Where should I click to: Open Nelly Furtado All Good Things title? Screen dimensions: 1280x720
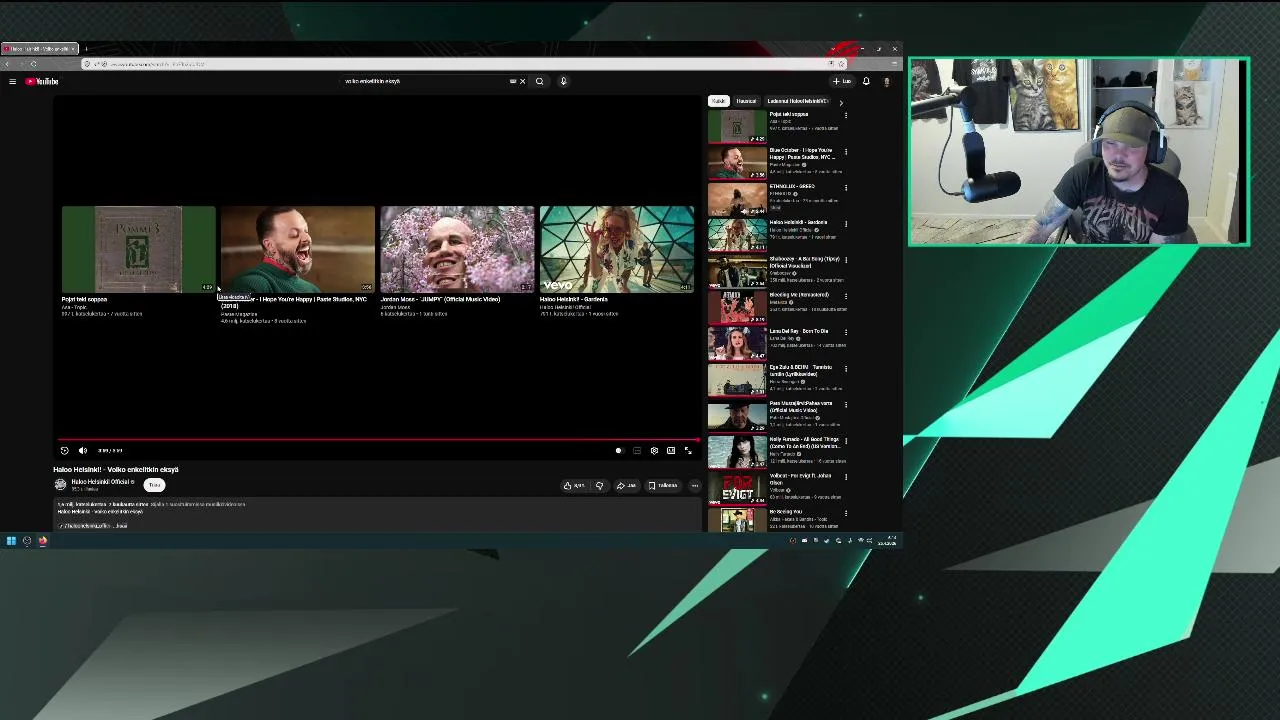tap(804, 442)
